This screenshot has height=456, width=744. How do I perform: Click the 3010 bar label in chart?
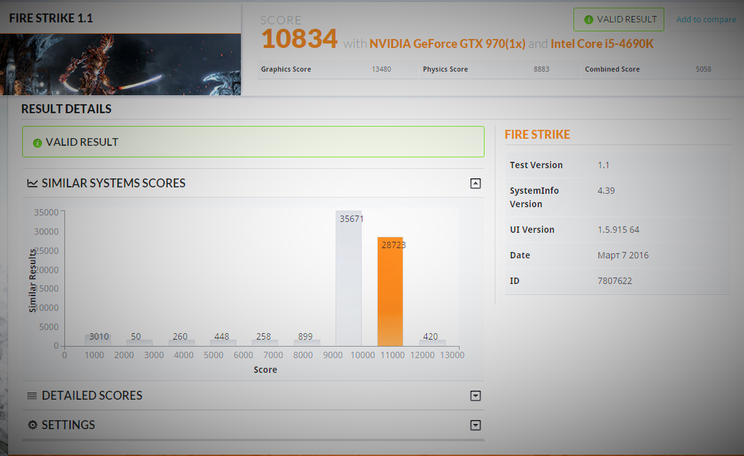point(99,336)
